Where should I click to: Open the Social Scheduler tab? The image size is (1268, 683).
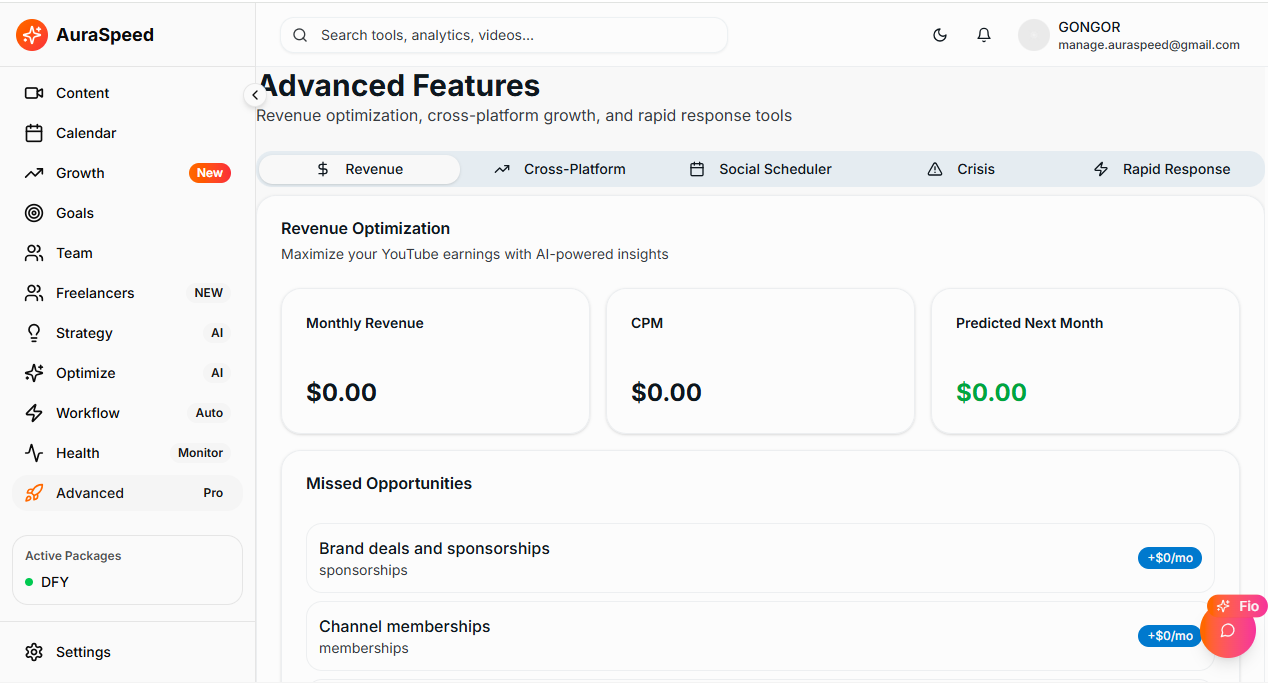click(760, 168)
